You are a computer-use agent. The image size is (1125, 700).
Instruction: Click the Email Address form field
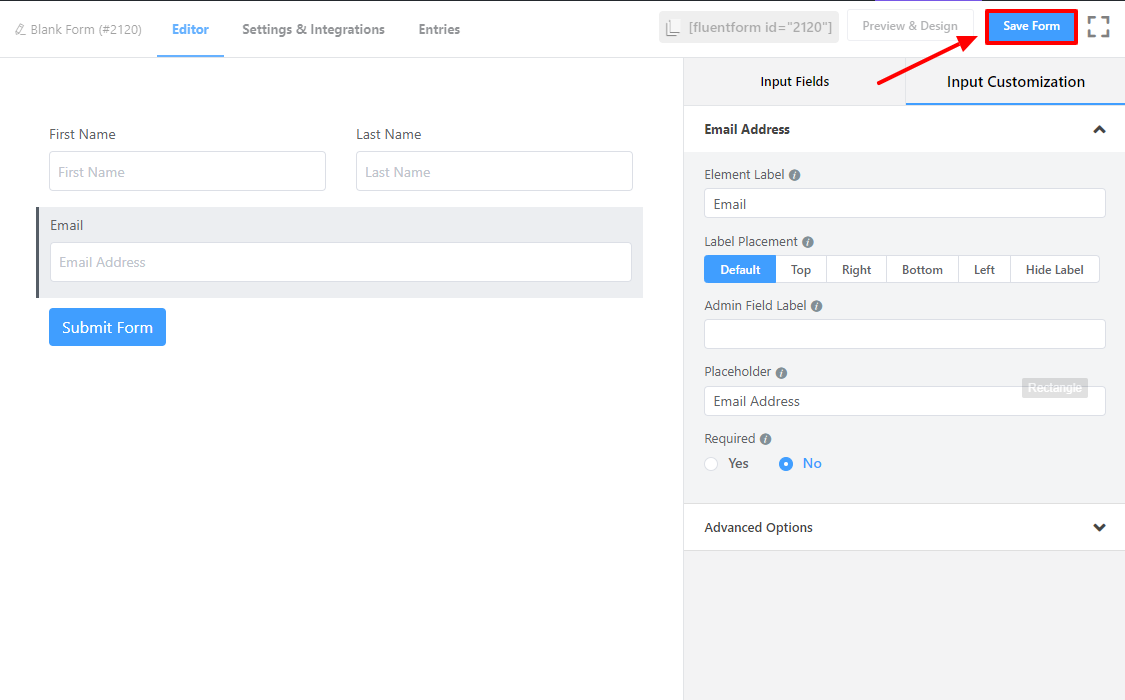(x=341, y=262)
